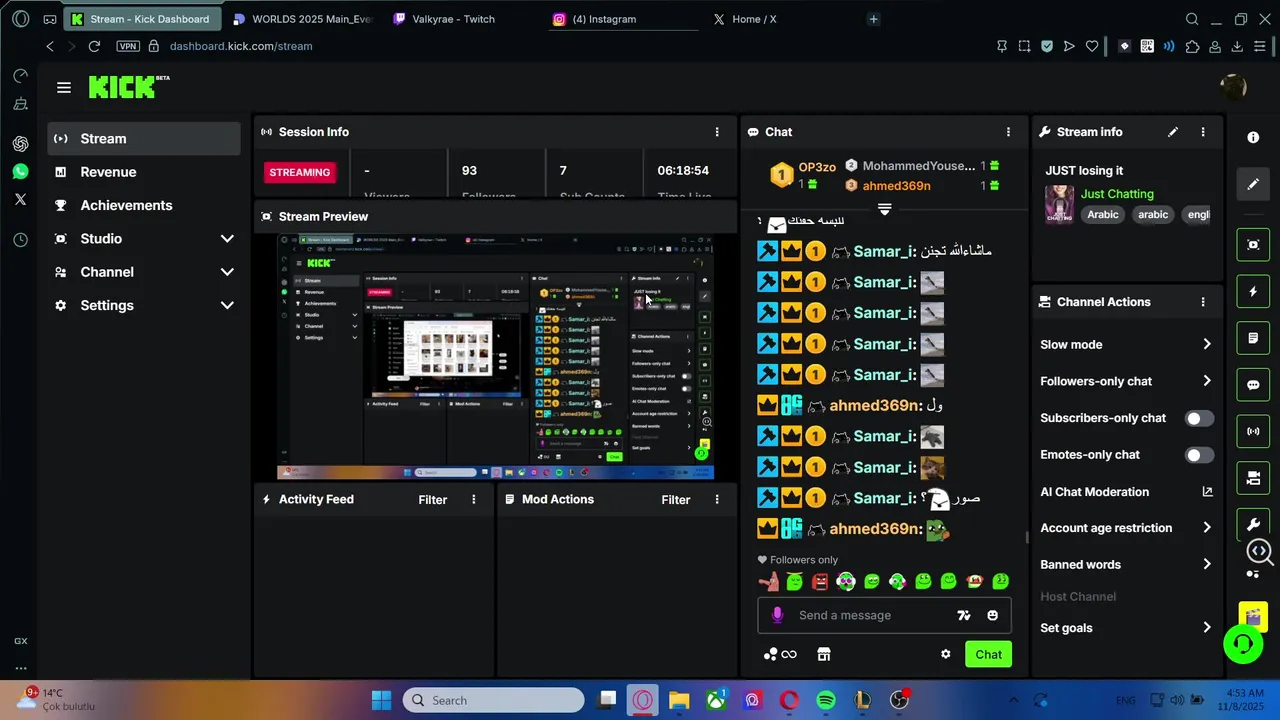
Task: Click the channel points infinity icon
Action: coord(780,654)
